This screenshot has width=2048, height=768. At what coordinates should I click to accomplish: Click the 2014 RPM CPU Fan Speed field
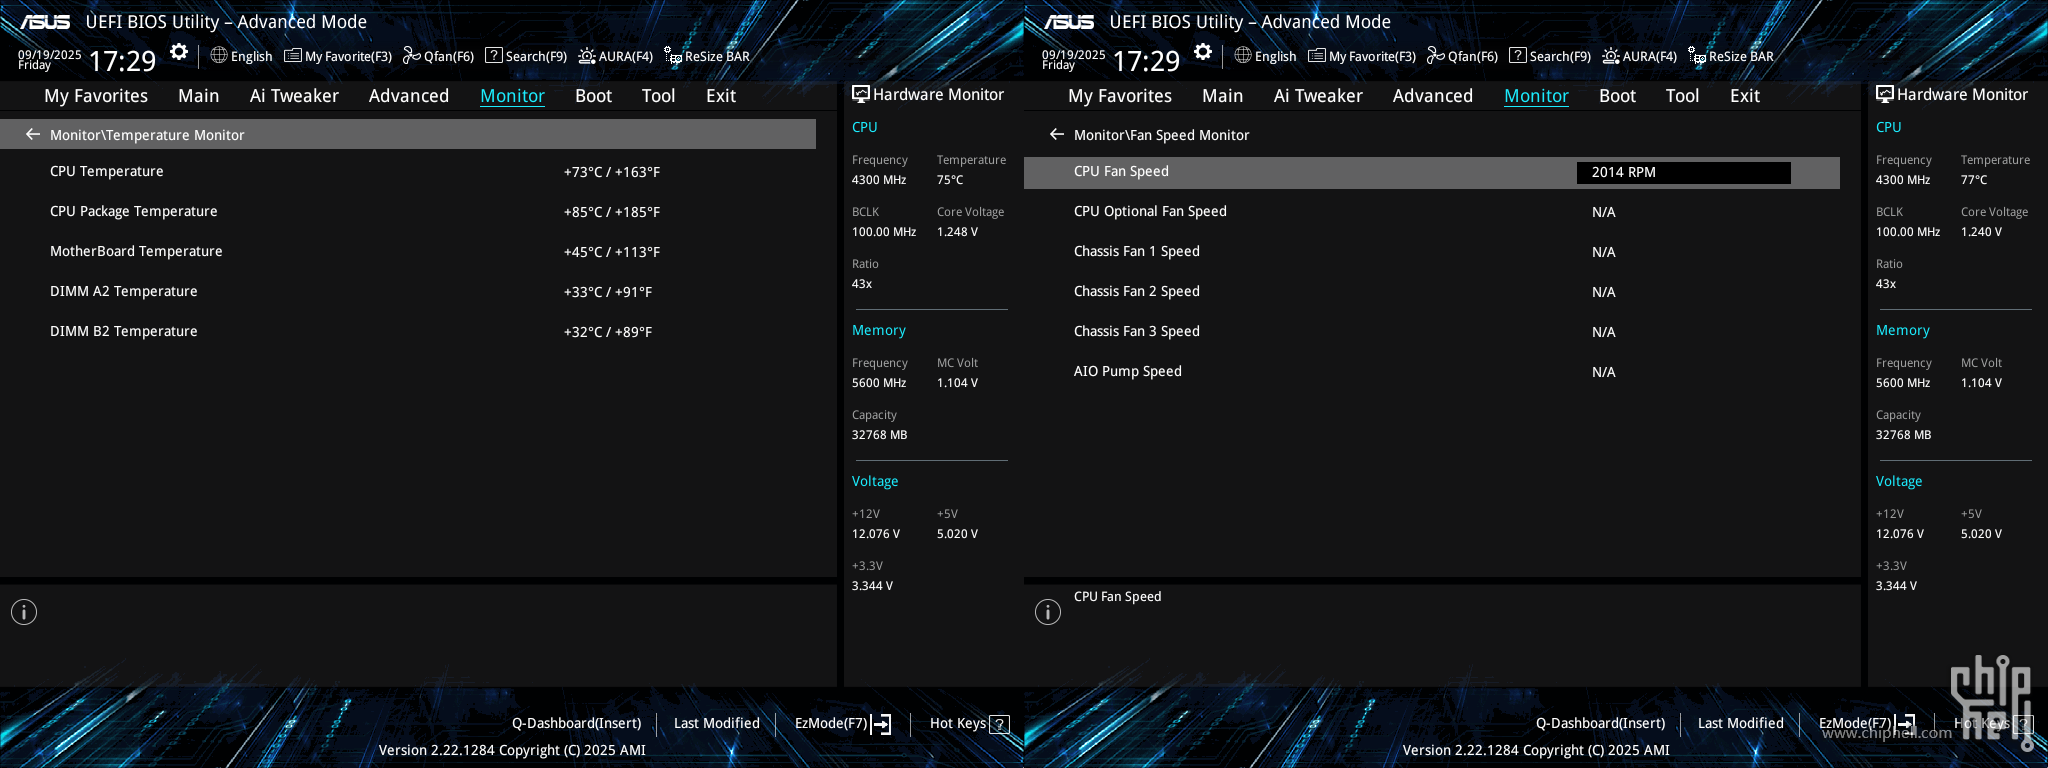[1684, 172]
